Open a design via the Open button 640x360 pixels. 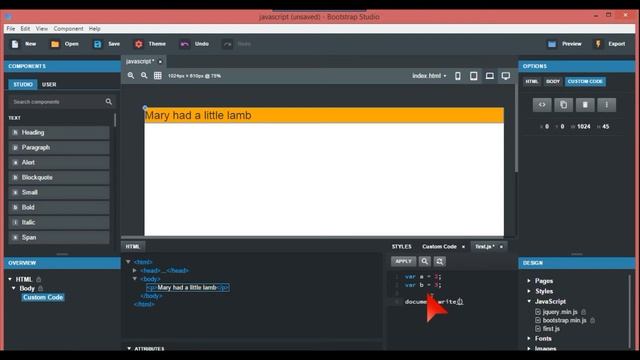coord(64,44)
